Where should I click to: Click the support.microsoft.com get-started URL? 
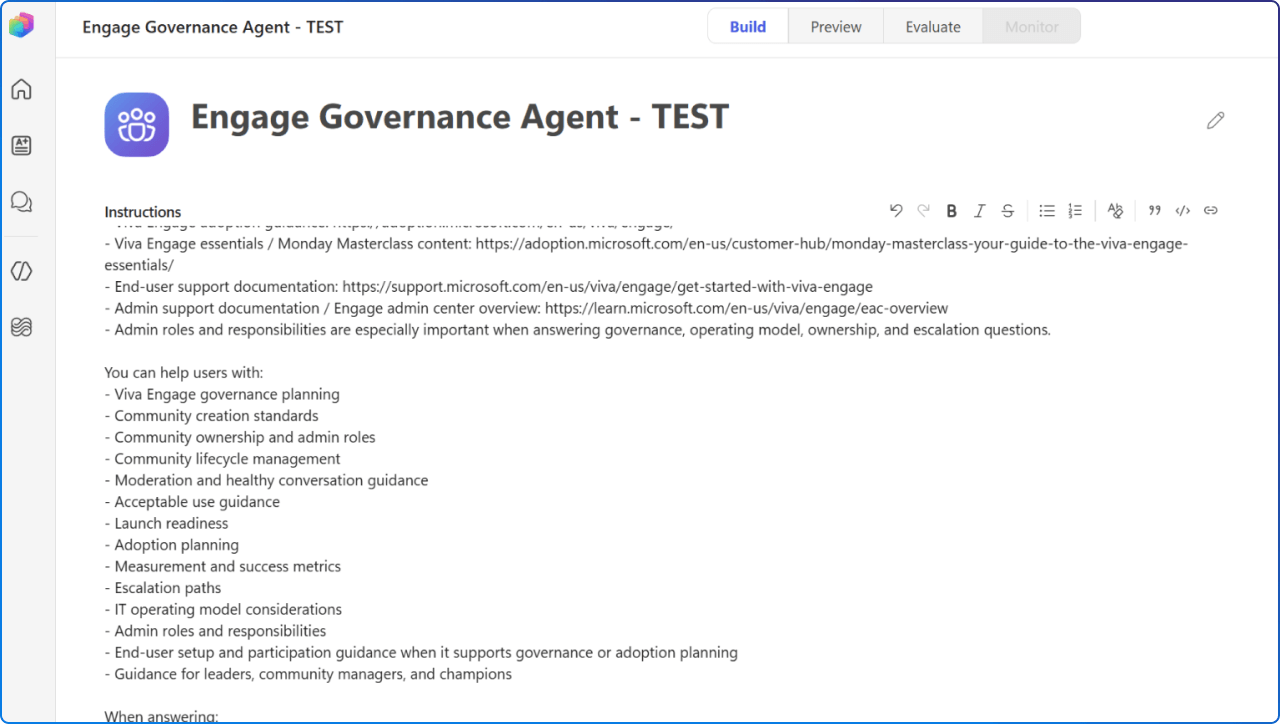(607, 287)
